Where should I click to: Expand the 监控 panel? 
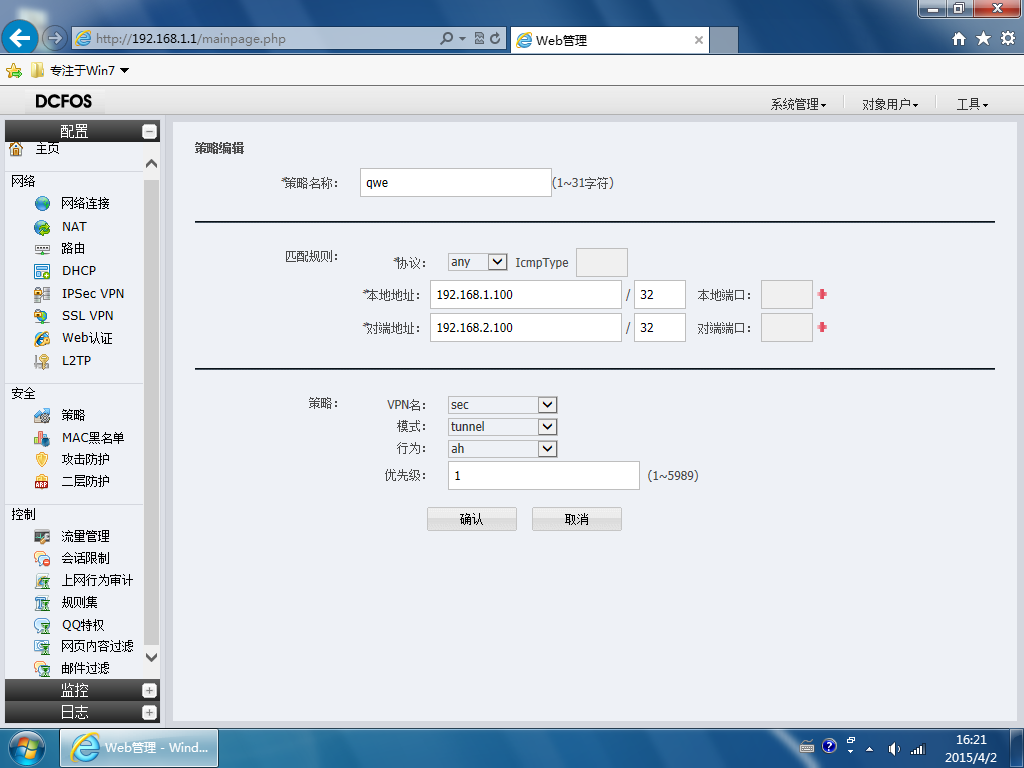(x=150, y=690)
